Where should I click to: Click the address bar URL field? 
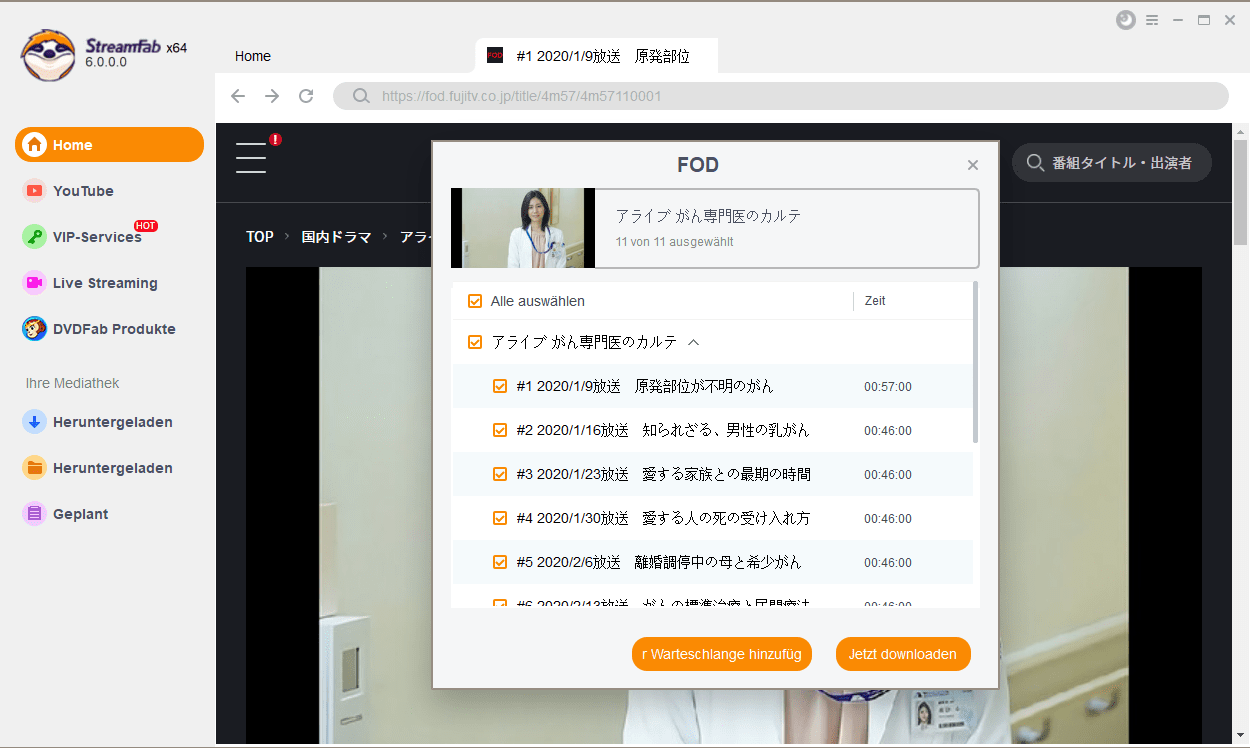(781, 96)
